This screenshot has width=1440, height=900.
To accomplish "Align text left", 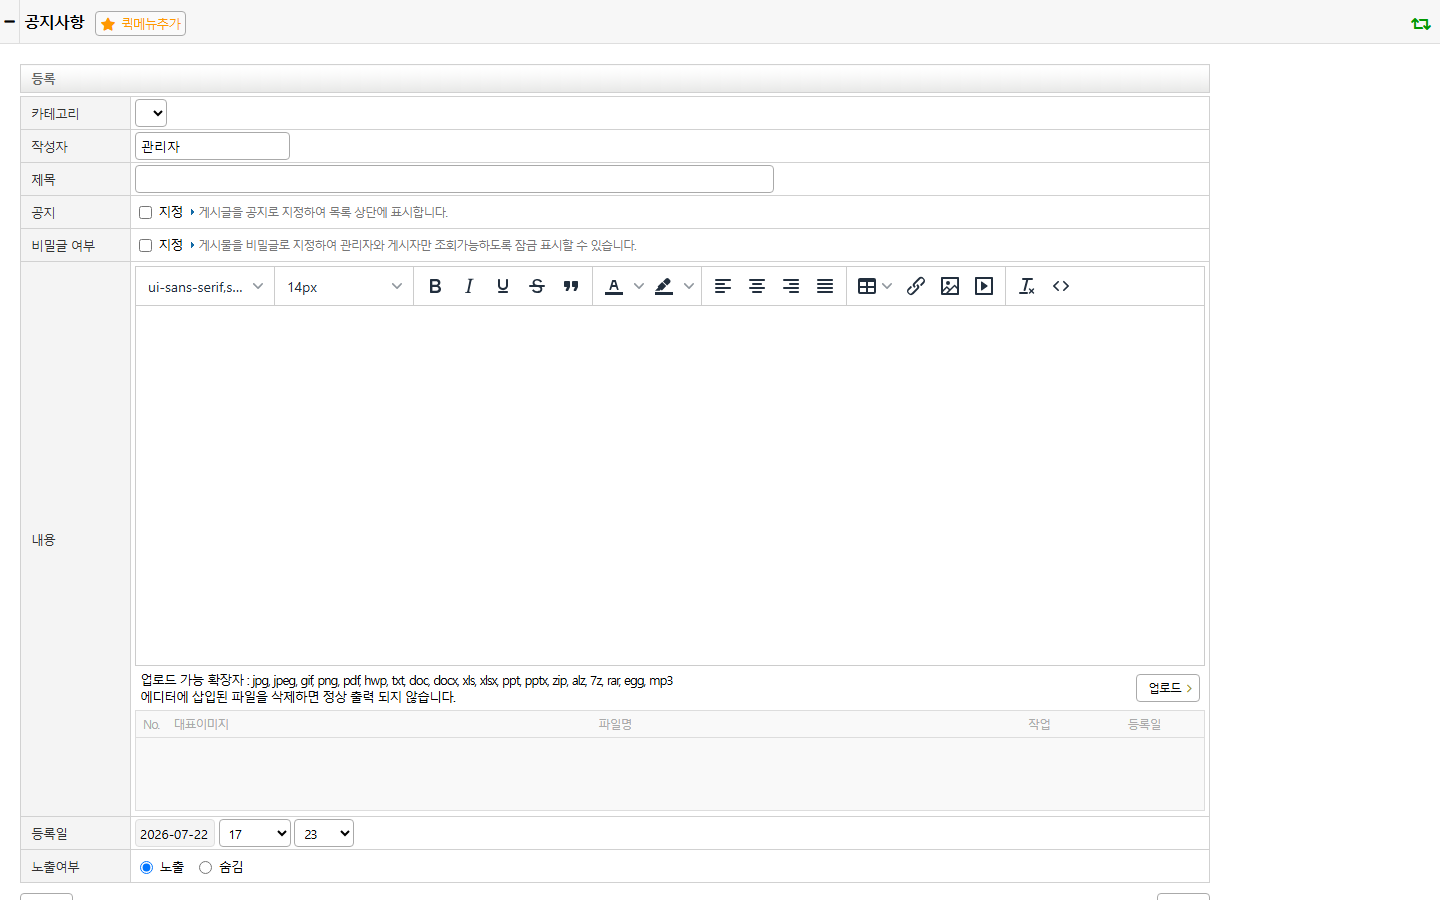I will pyautogui.click(x=723, y=286).
